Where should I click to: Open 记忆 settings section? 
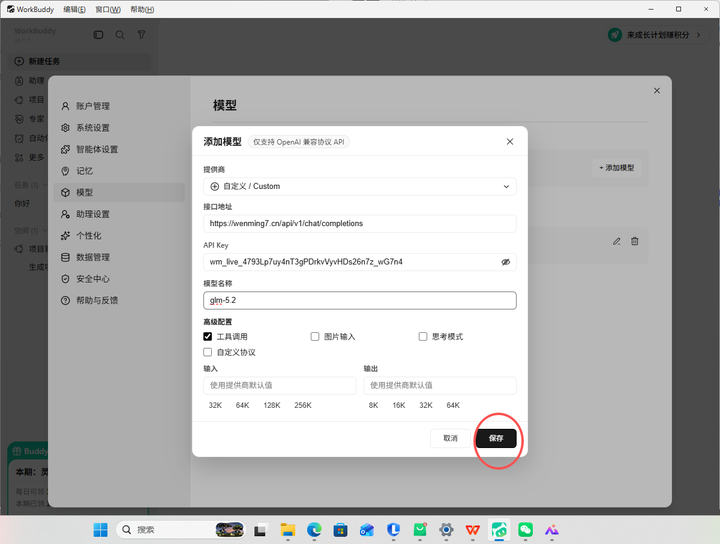pos(119,171)
